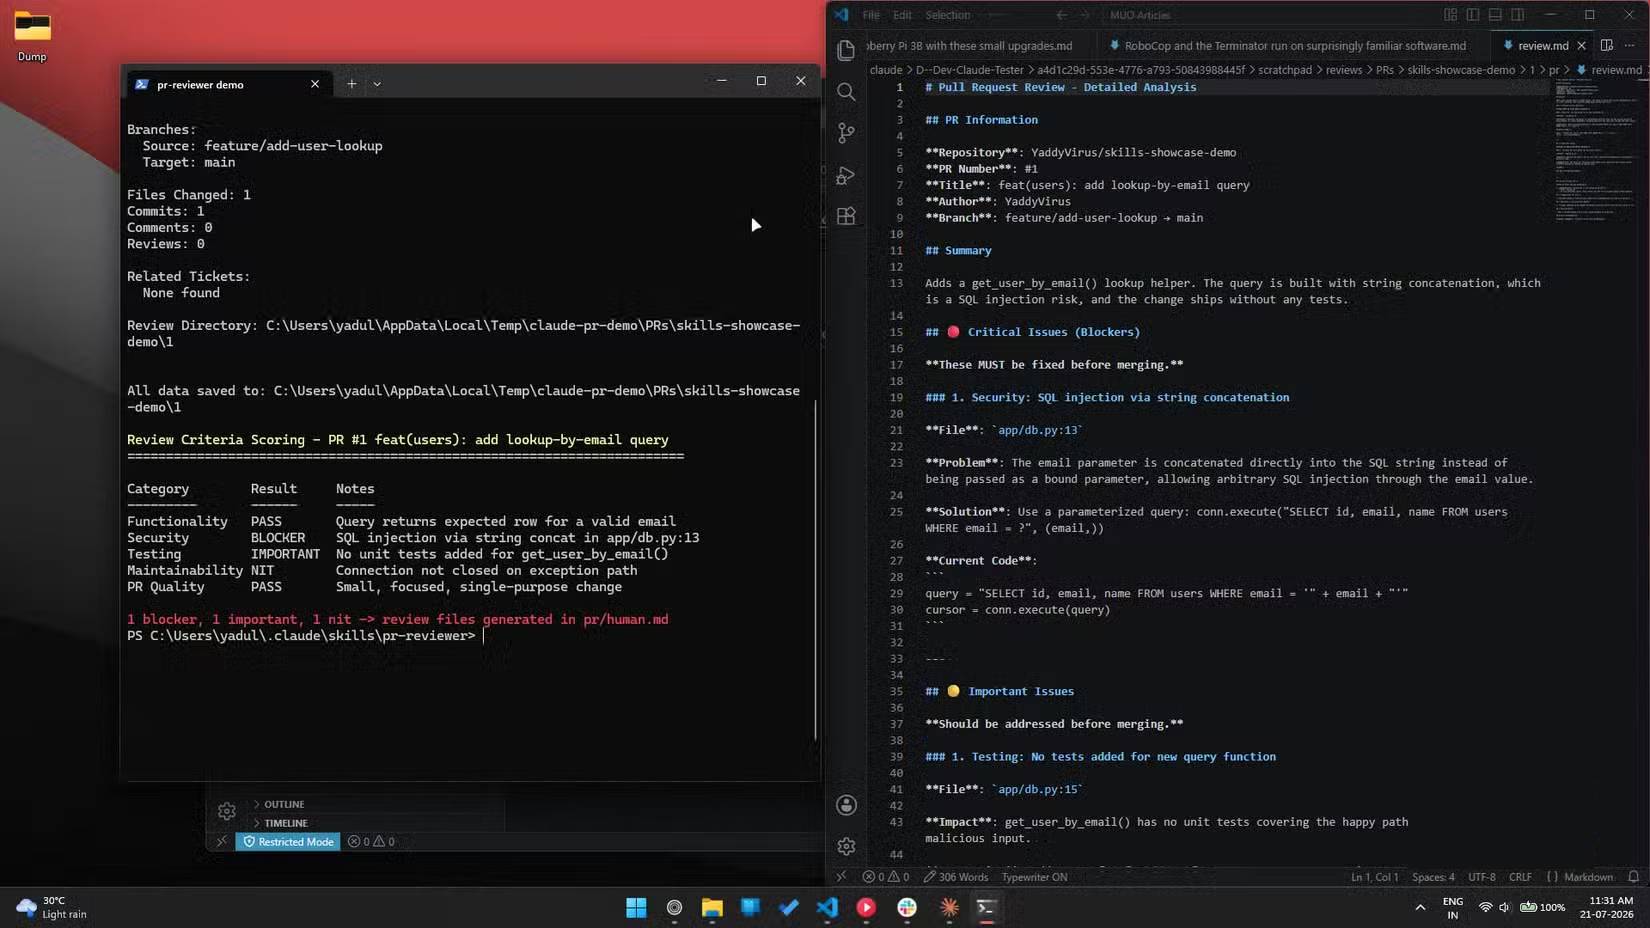Open the more actions ellipsis in editor tab bar
The width and height of the screenshot is (1650, 928).
1630,45
